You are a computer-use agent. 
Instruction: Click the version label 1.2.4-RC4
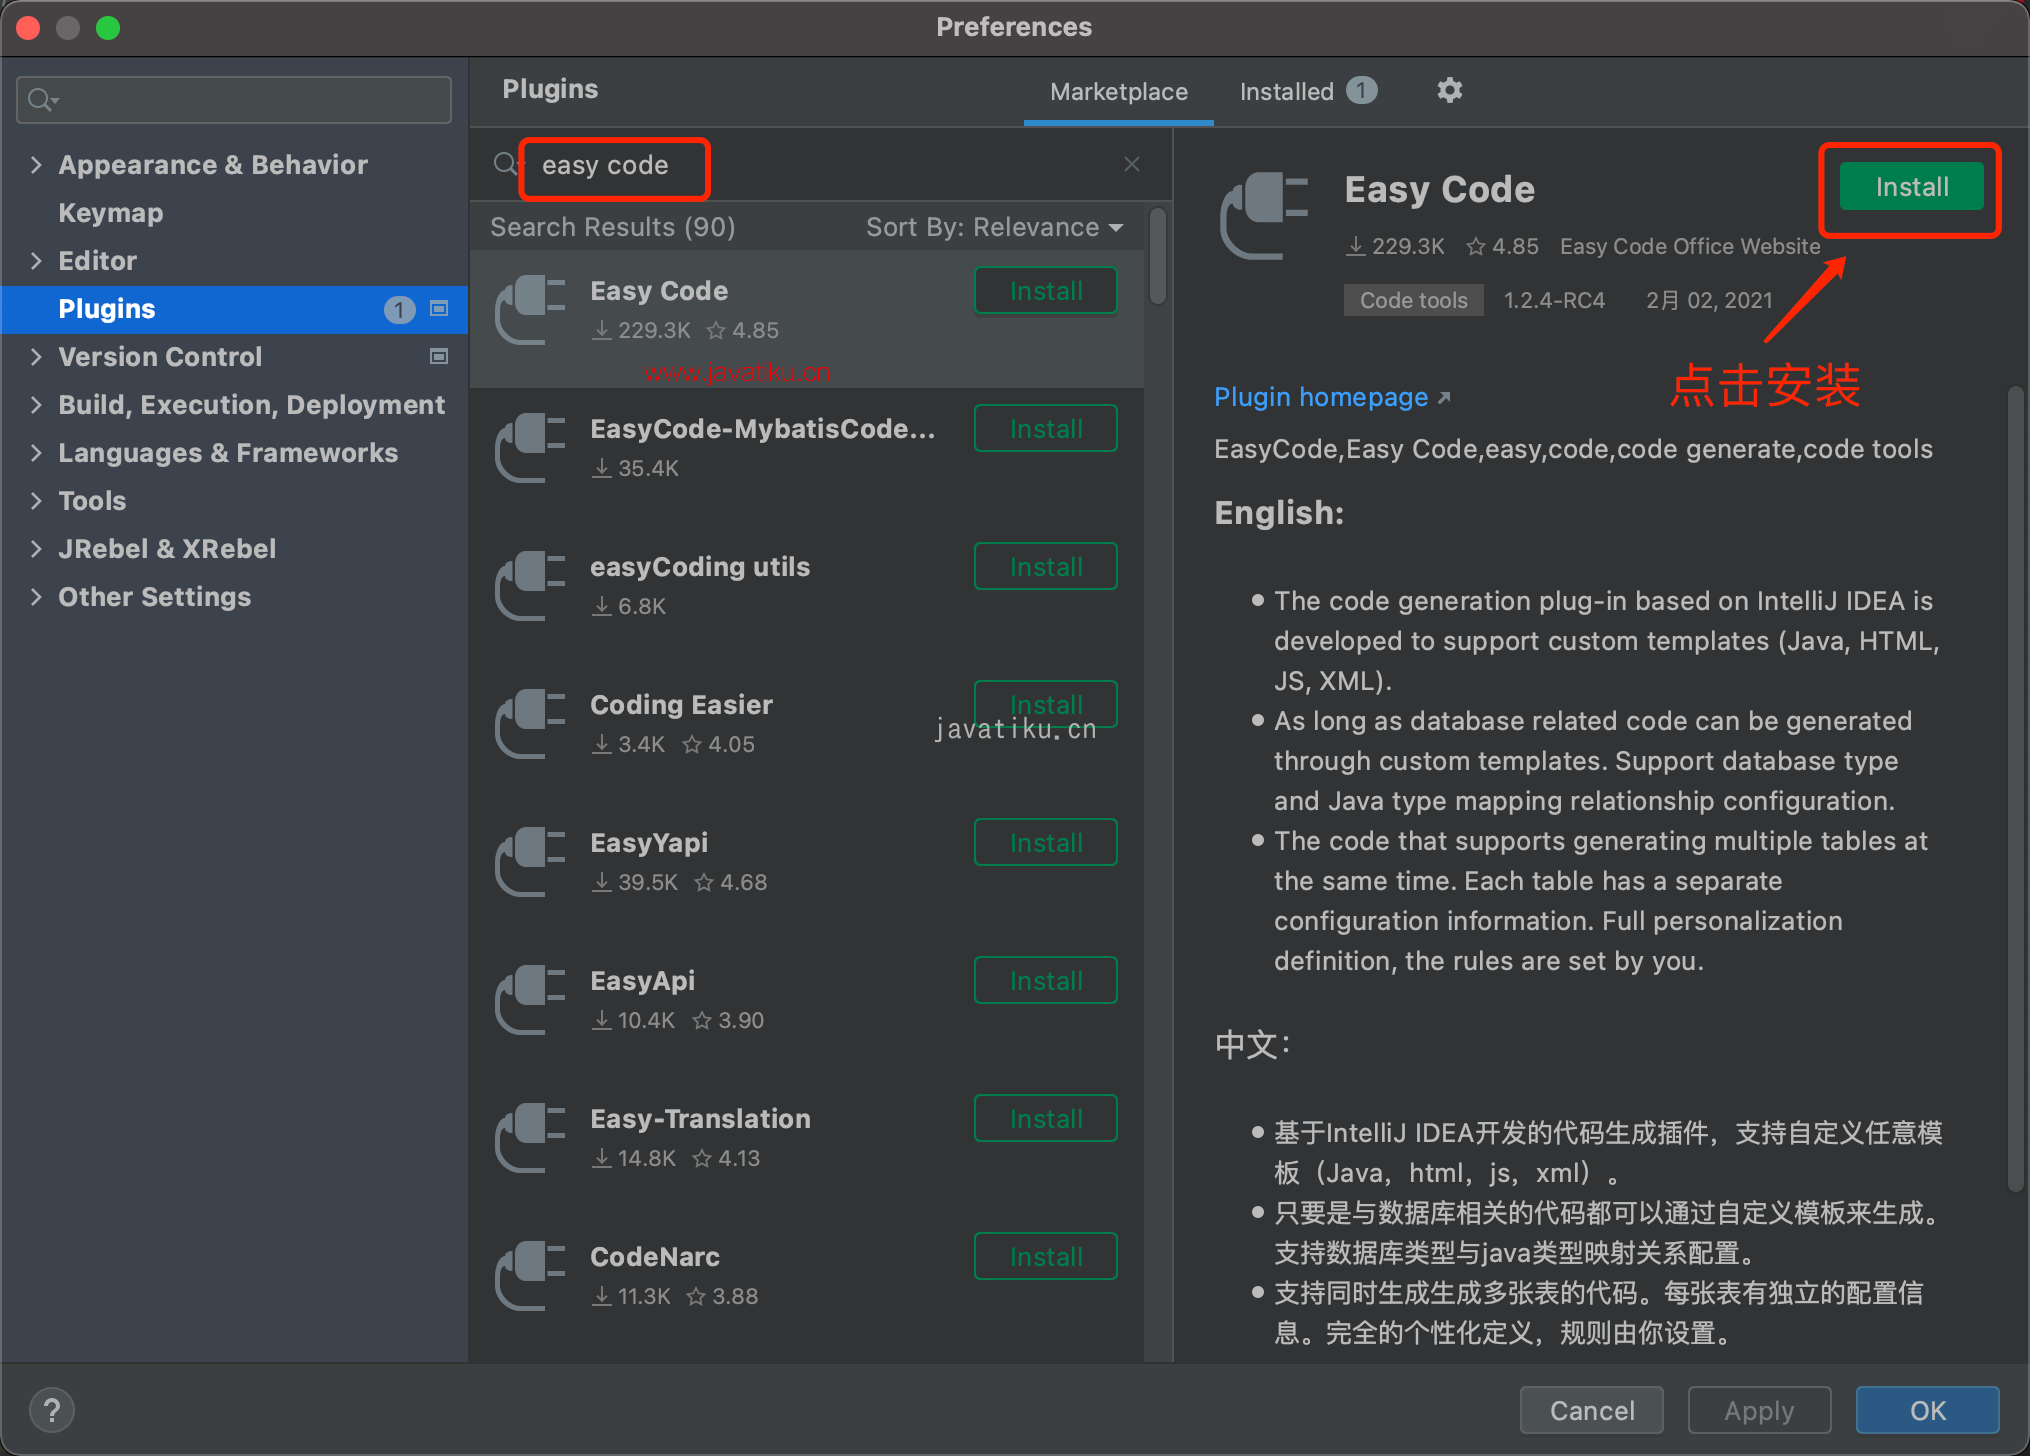[x=1554, y=300]
